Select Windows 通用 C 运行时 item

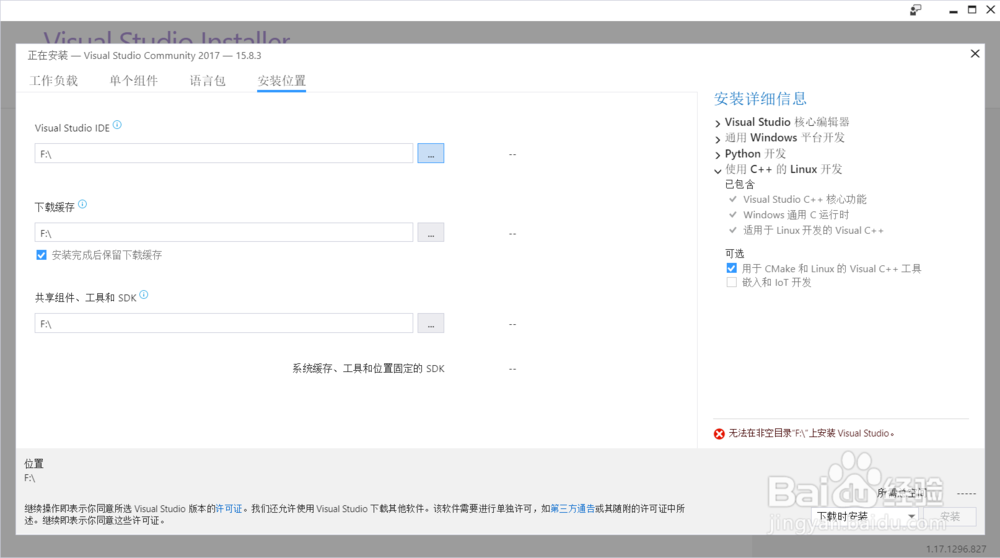coord(795,215)
